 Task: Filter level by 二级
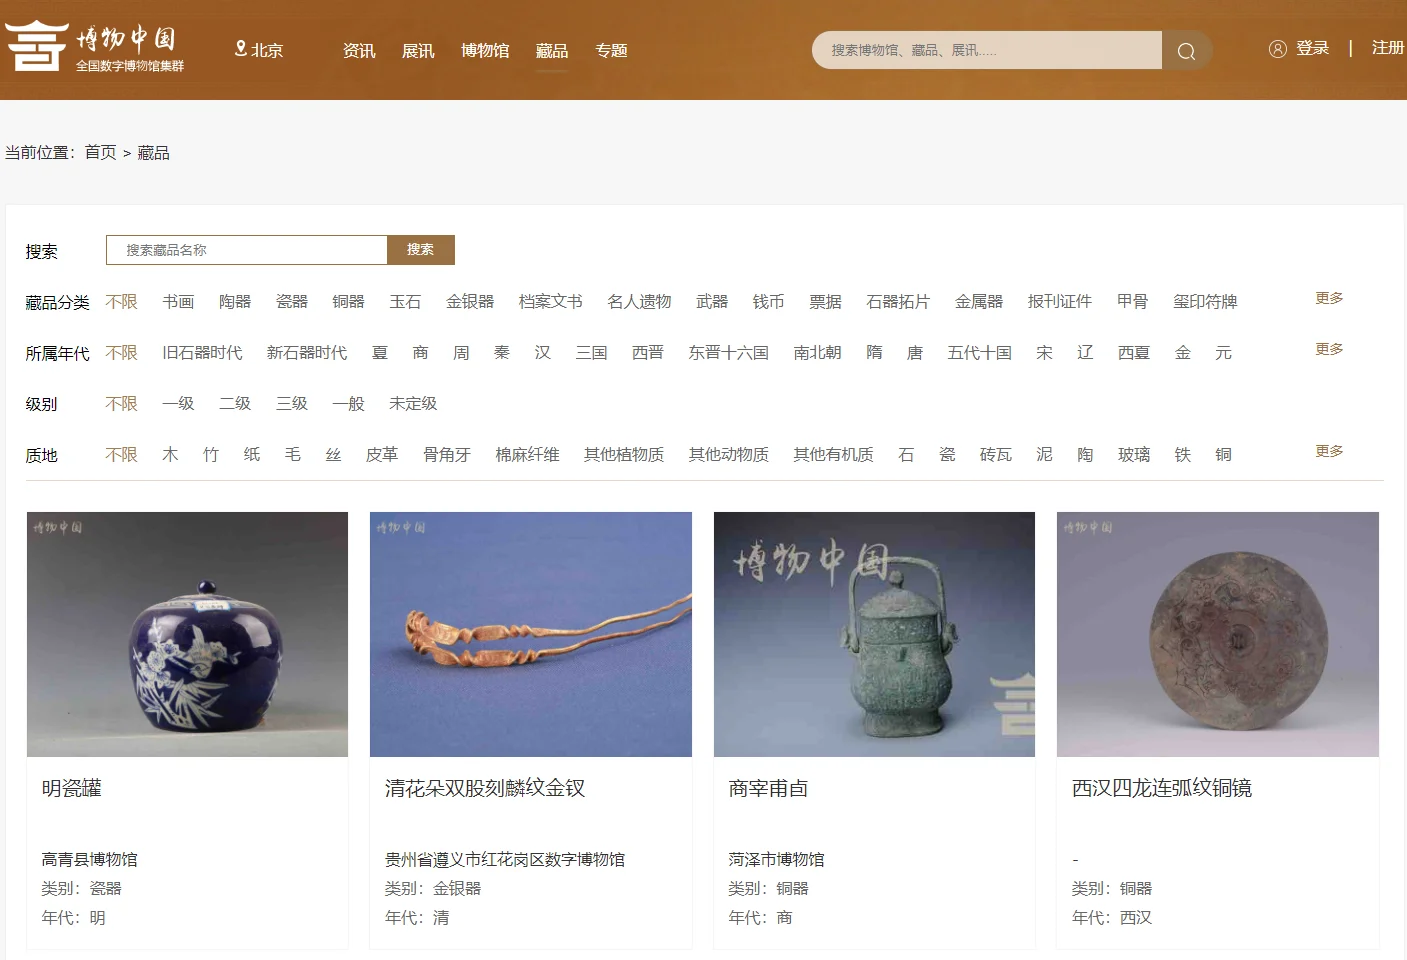pyautogui.click(x=235, y=403)
